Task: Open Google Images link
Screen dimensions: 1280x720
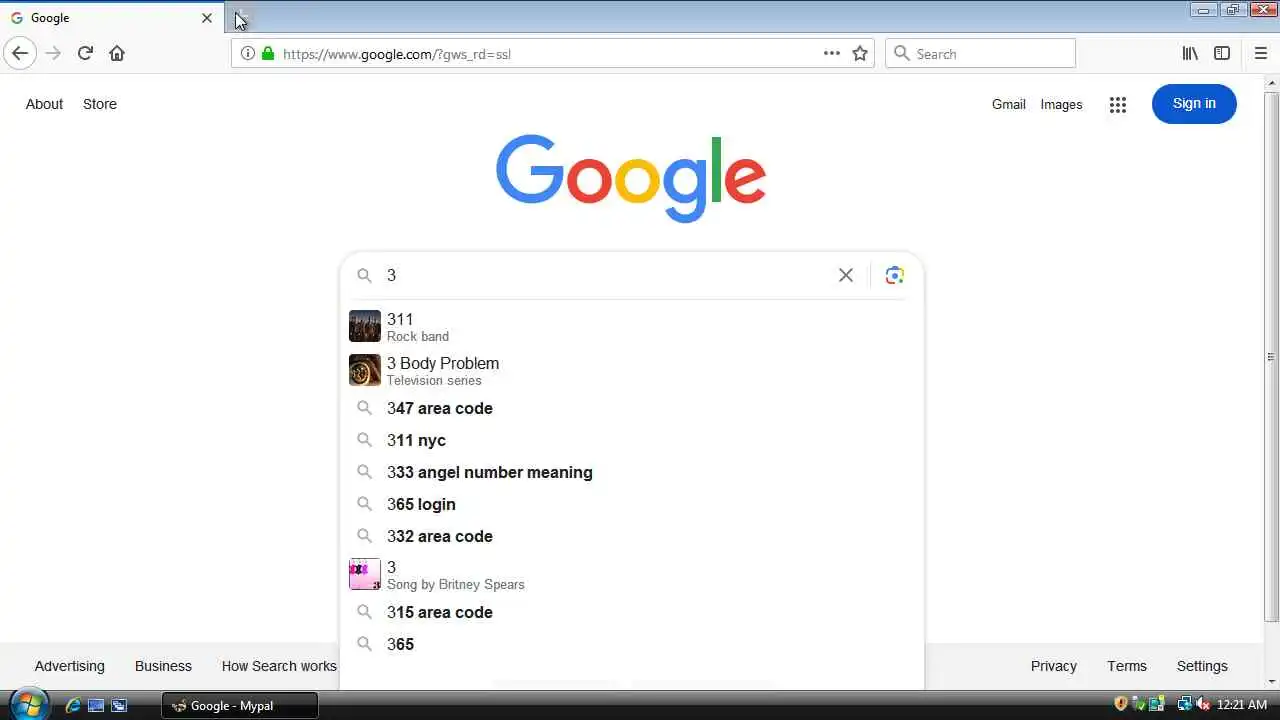Action: click(x=1061, y=104)
